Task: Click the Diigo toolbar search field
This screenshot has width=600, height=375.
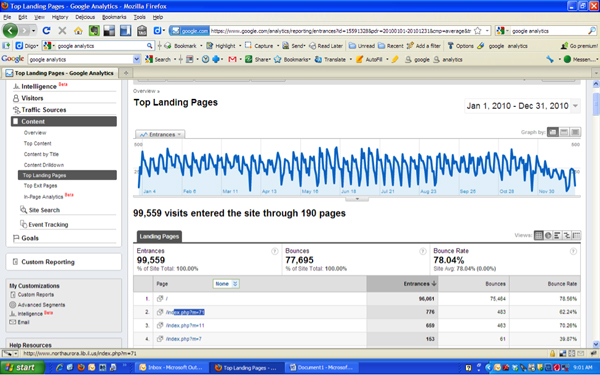Action: tap(102, 46)
